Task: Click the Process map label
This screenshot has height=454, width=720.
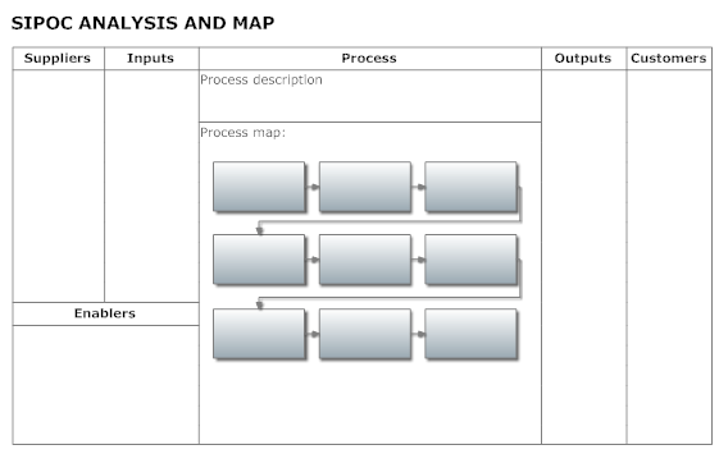Action: (x=244, y=132)
